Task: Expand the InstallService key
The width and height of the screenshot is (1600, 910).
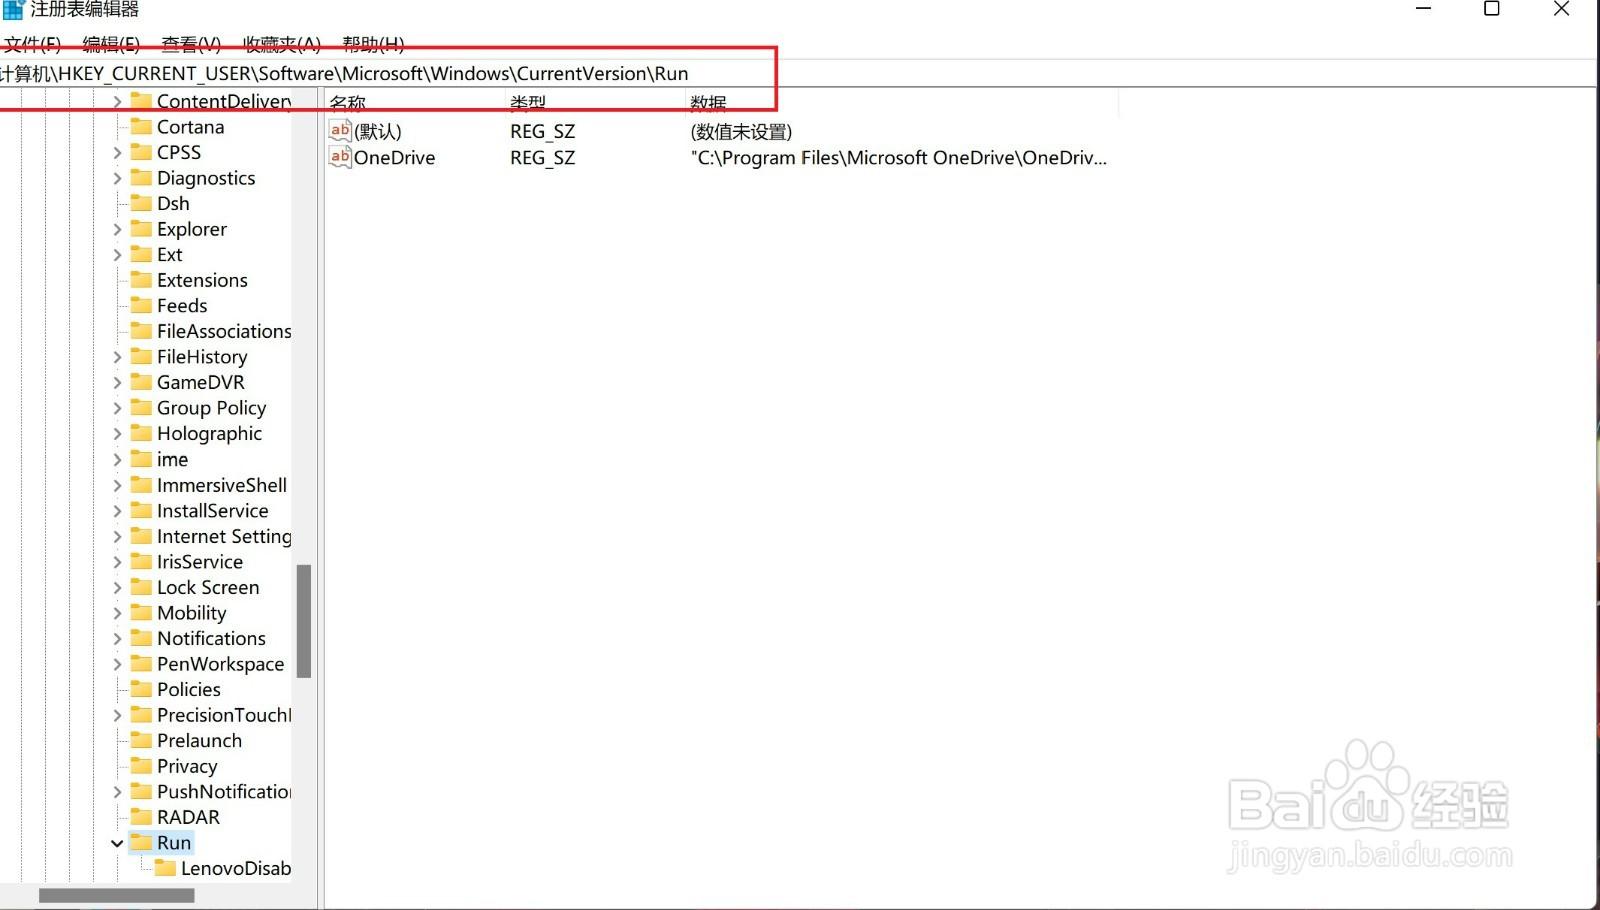Action: (x=117, y=511)
